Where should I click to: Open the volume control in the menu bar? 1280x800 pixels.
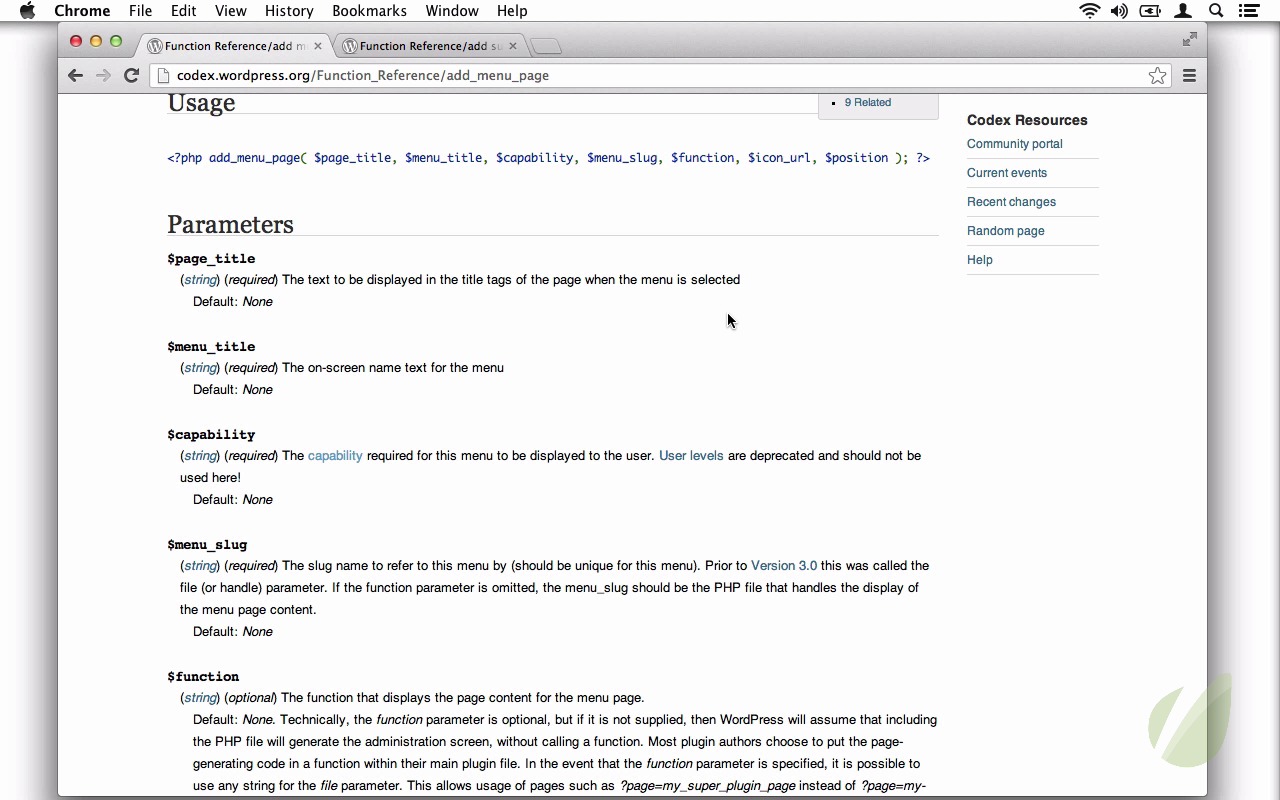[x=1119, y=11]
